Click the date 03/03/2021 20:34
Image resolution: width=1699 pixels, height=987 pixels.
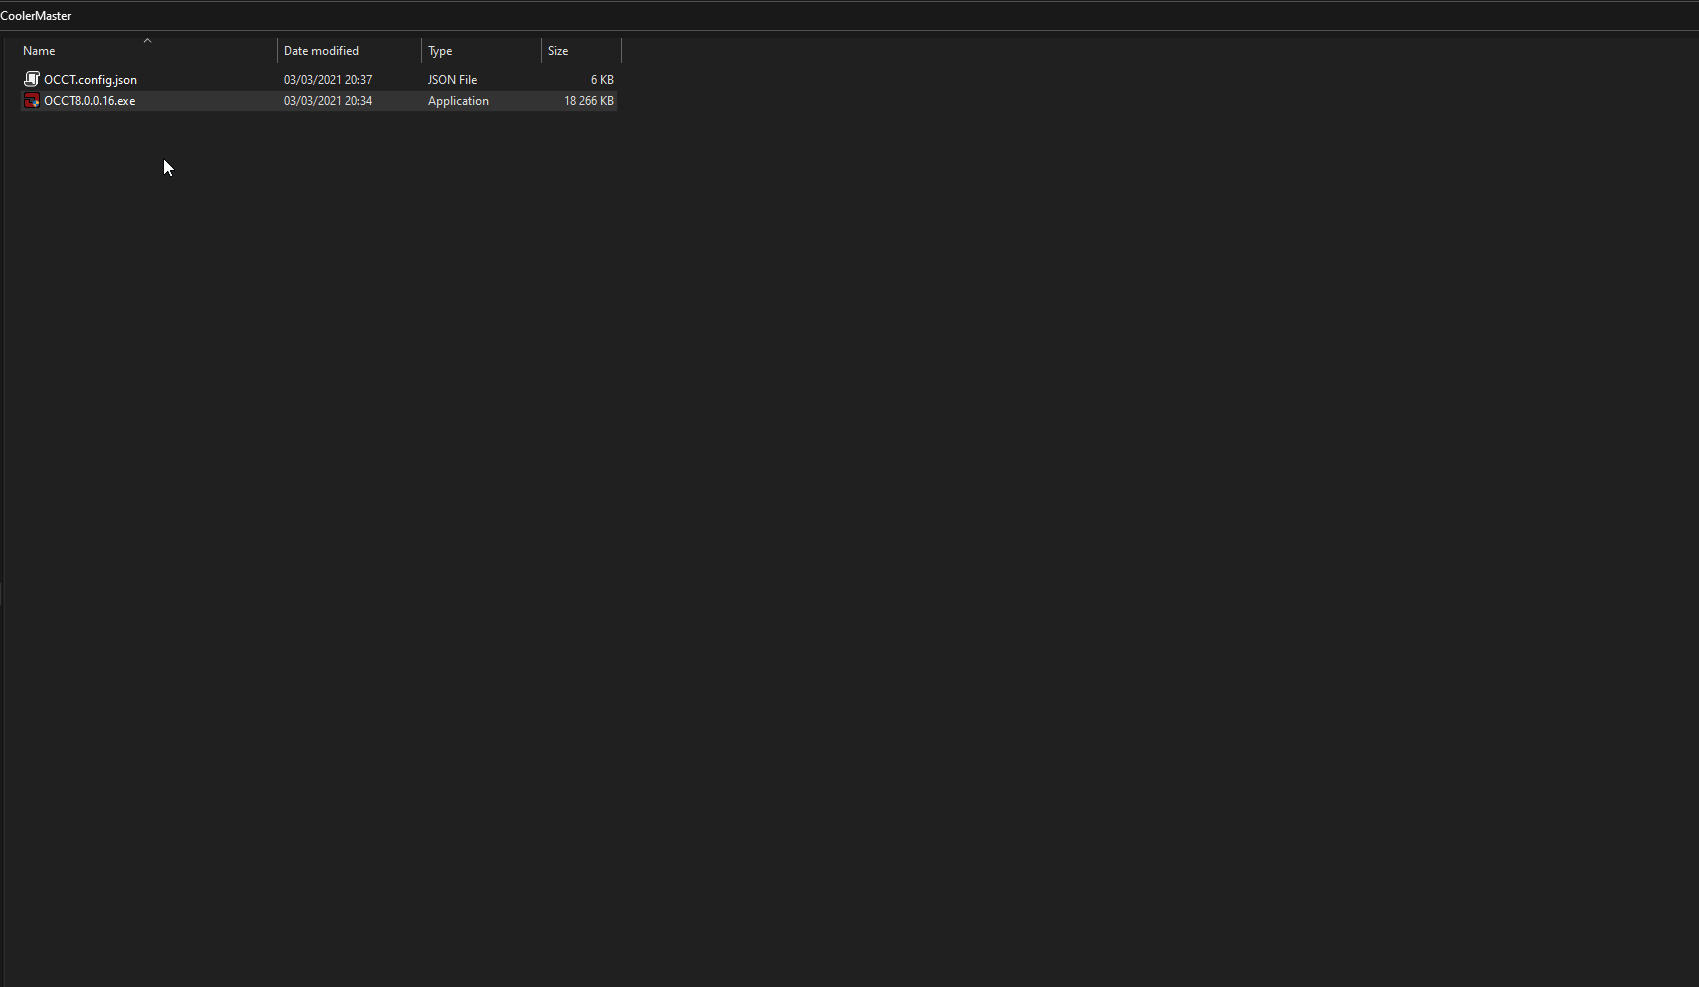point(328,101)
